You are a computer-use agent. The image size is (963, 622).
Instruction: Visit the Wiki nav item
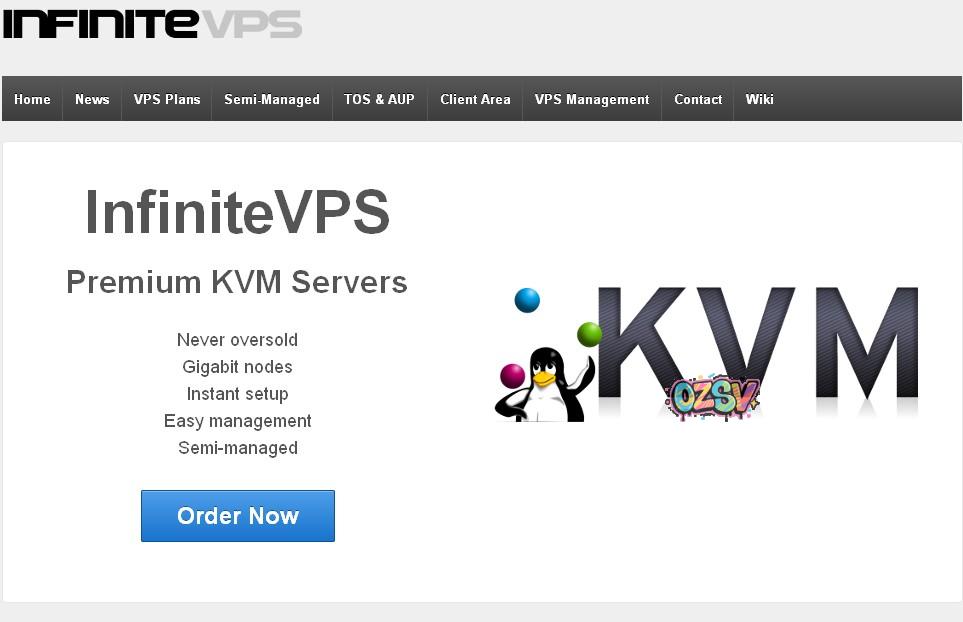(x=760, y=99)
